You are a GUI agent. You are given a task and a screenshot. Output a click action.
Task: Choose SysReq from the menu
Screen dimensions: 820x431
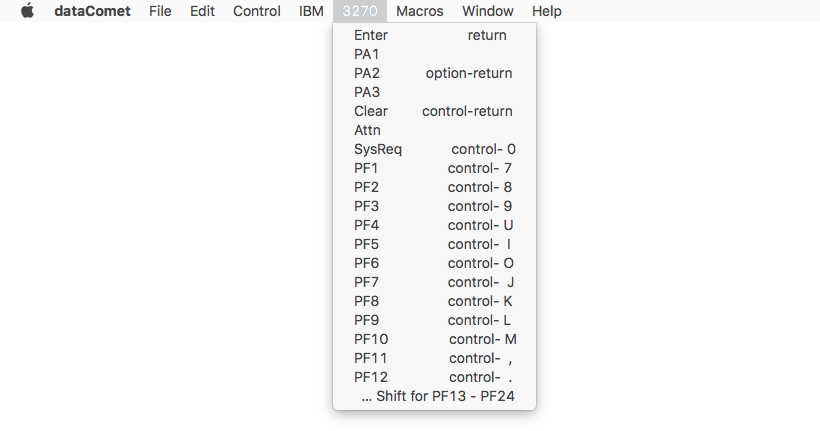click(x=434, y=149)
